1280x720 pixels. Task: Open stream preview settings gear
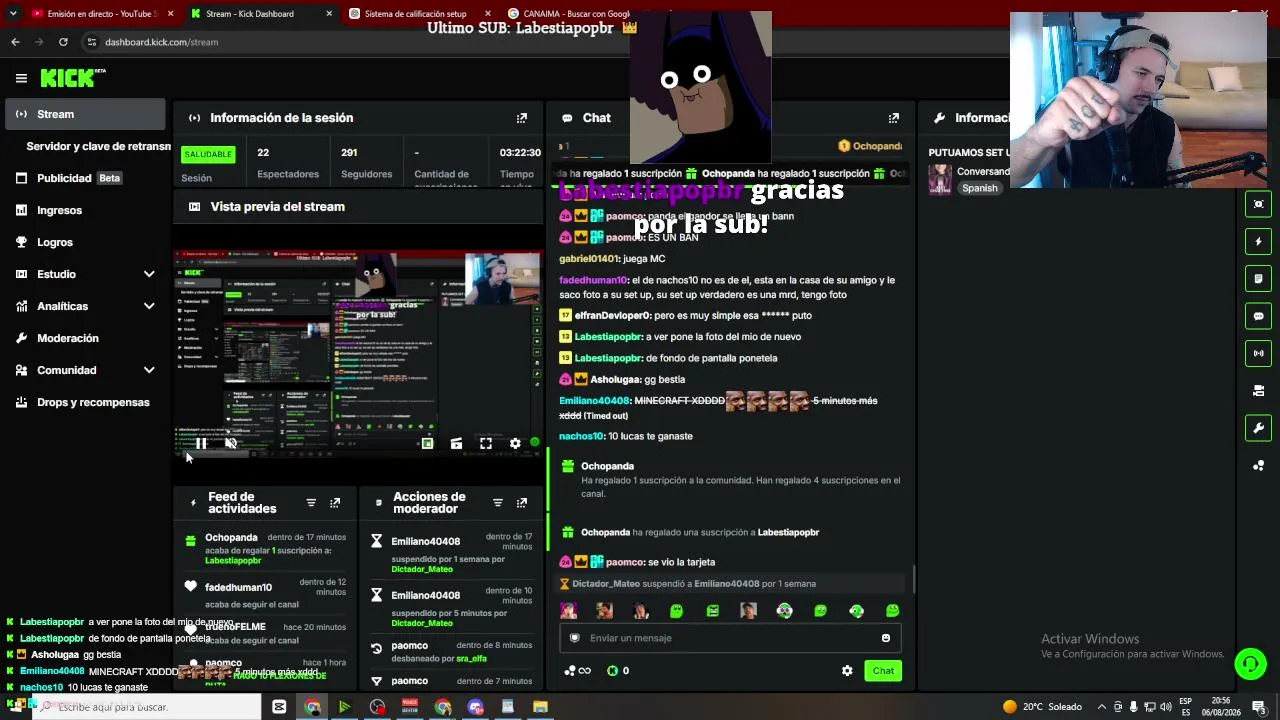click(515, 443)
